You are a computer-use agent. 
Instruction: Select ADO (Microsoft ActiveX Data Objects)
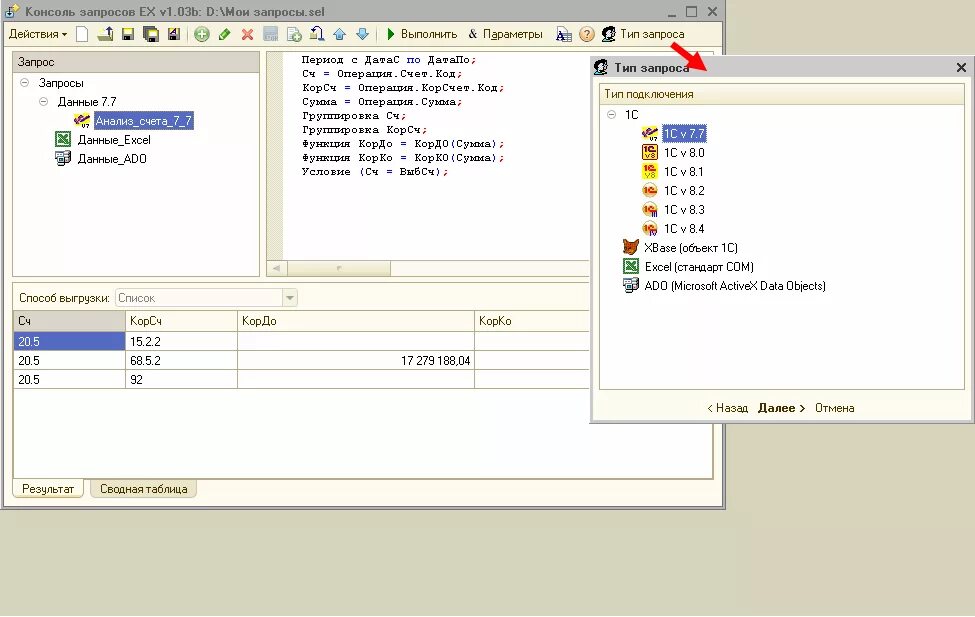[735, 285]
